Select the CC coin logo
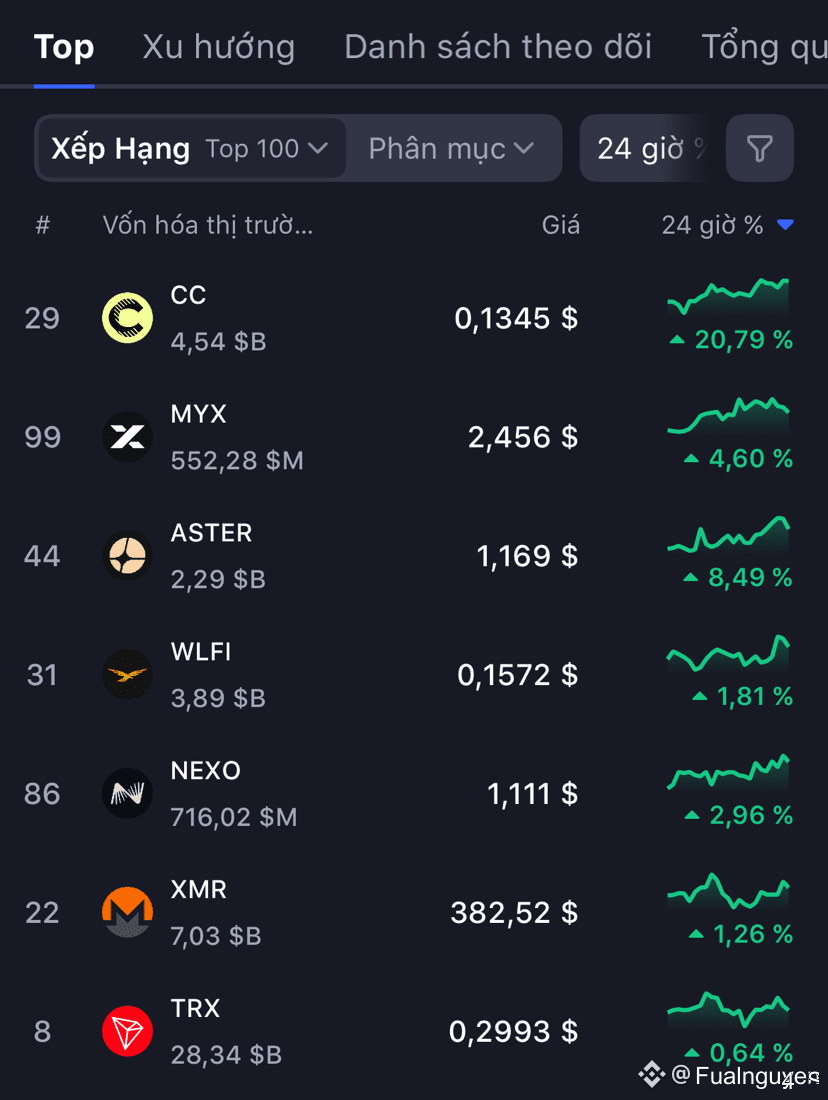This screenshot has height=1100, width=828. 127,318
